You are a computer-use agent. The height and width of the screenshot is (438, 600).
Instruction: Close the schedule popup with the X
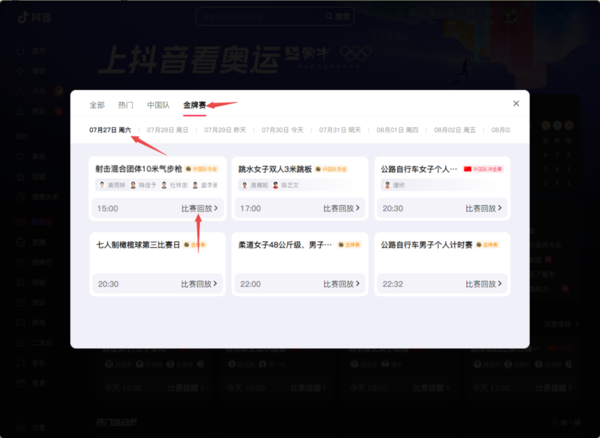point(516,103)
